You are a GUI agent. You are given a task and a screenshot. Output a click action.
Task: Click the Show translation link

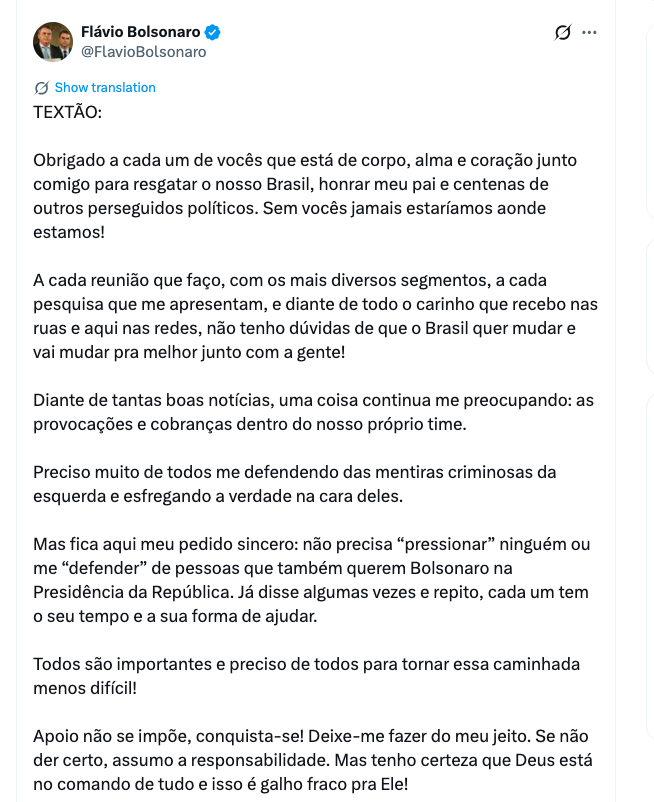pos(105,87)
